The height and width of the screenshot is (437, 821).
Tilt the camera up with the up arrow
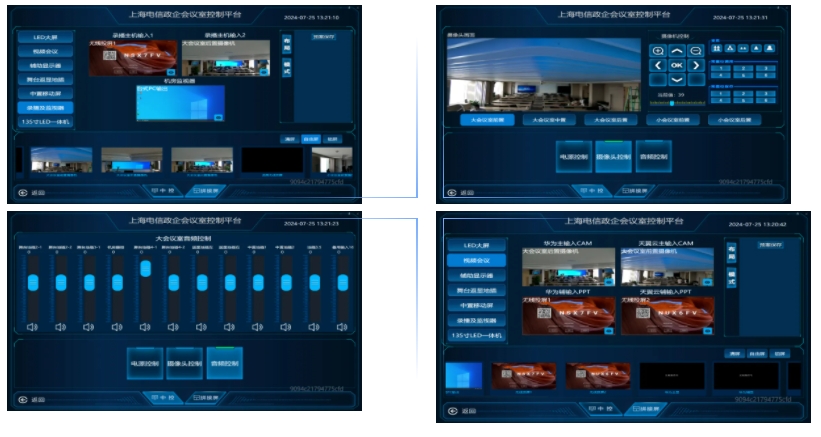(677, 51)
